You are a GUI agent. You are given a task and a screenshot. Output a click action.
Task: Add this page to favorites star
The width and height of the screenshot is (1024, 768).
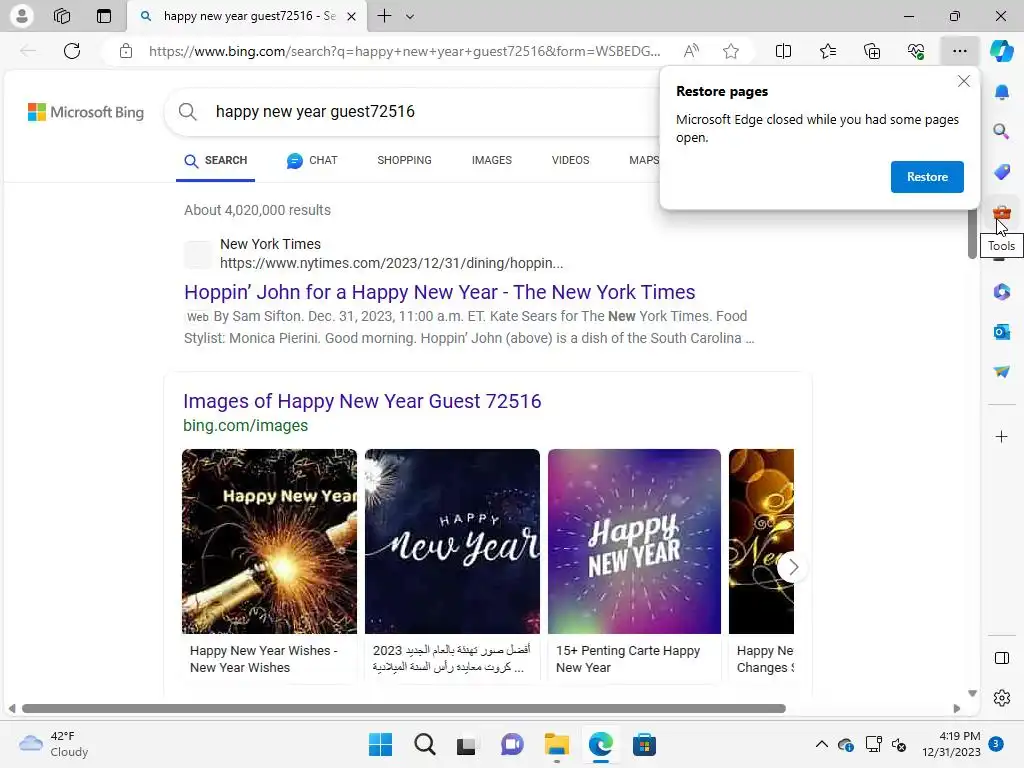click(731, 51)
